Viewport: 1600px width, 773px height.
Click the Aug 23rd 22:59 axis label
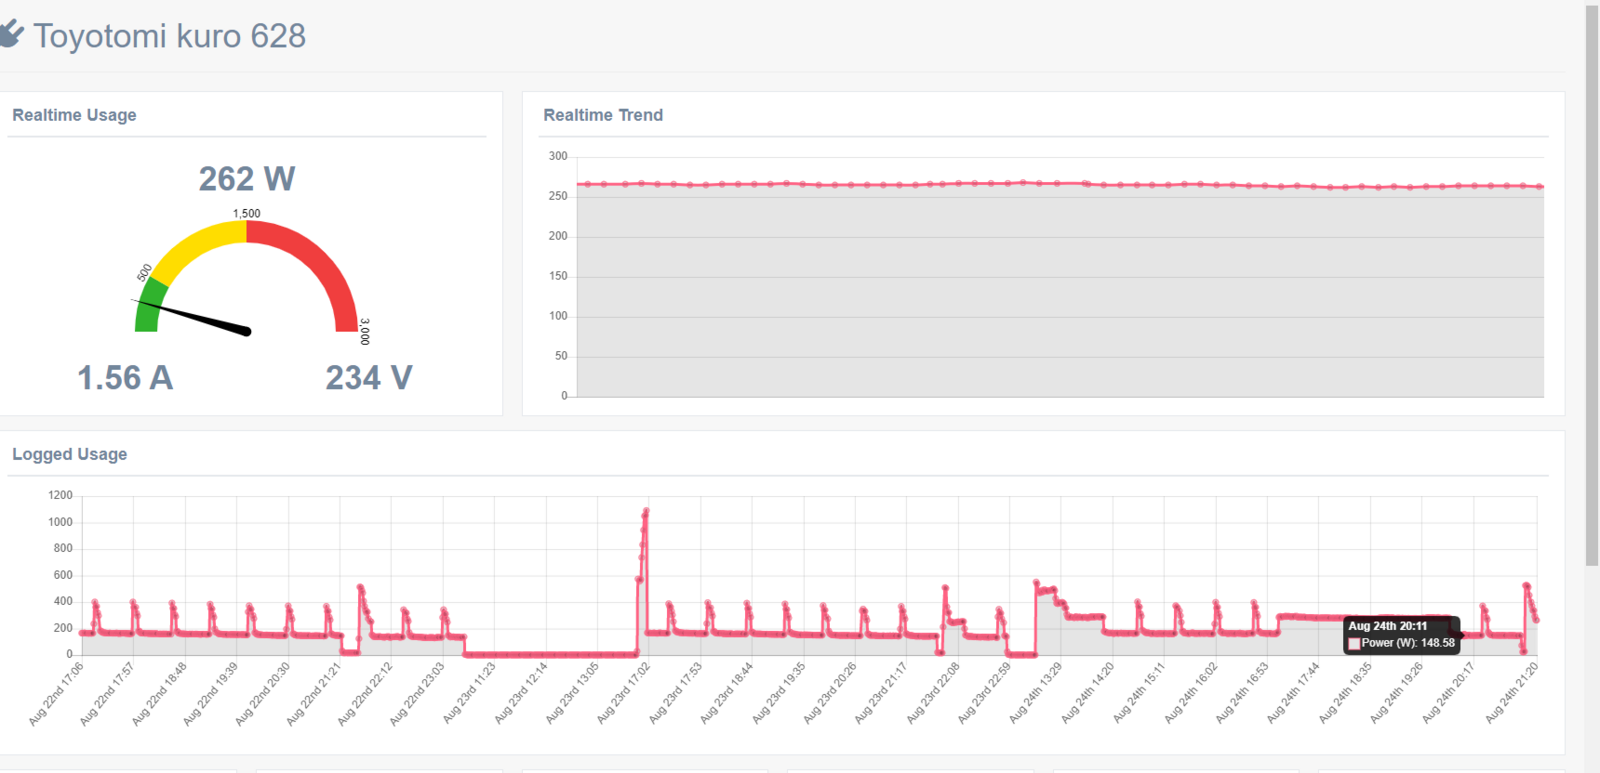(984, 693)
